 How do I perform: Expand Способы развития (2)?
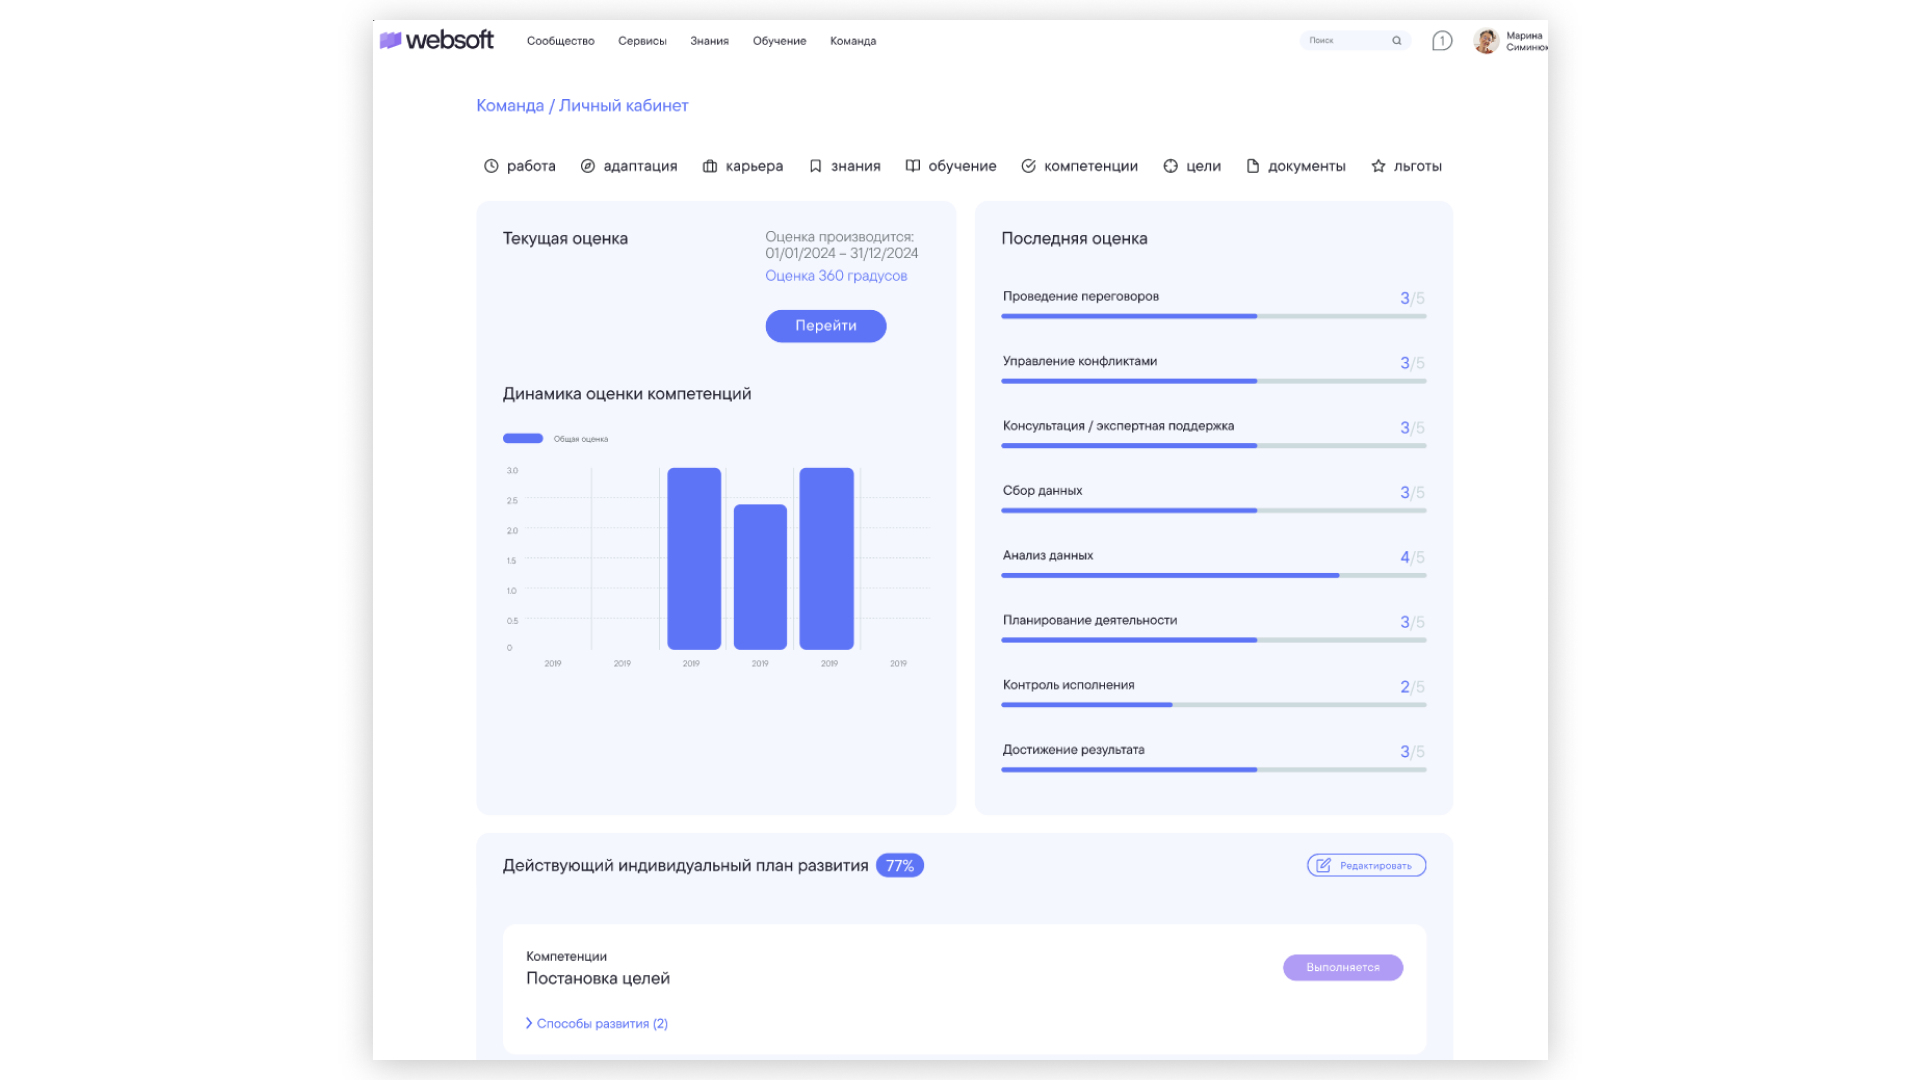coord(597,1023)
